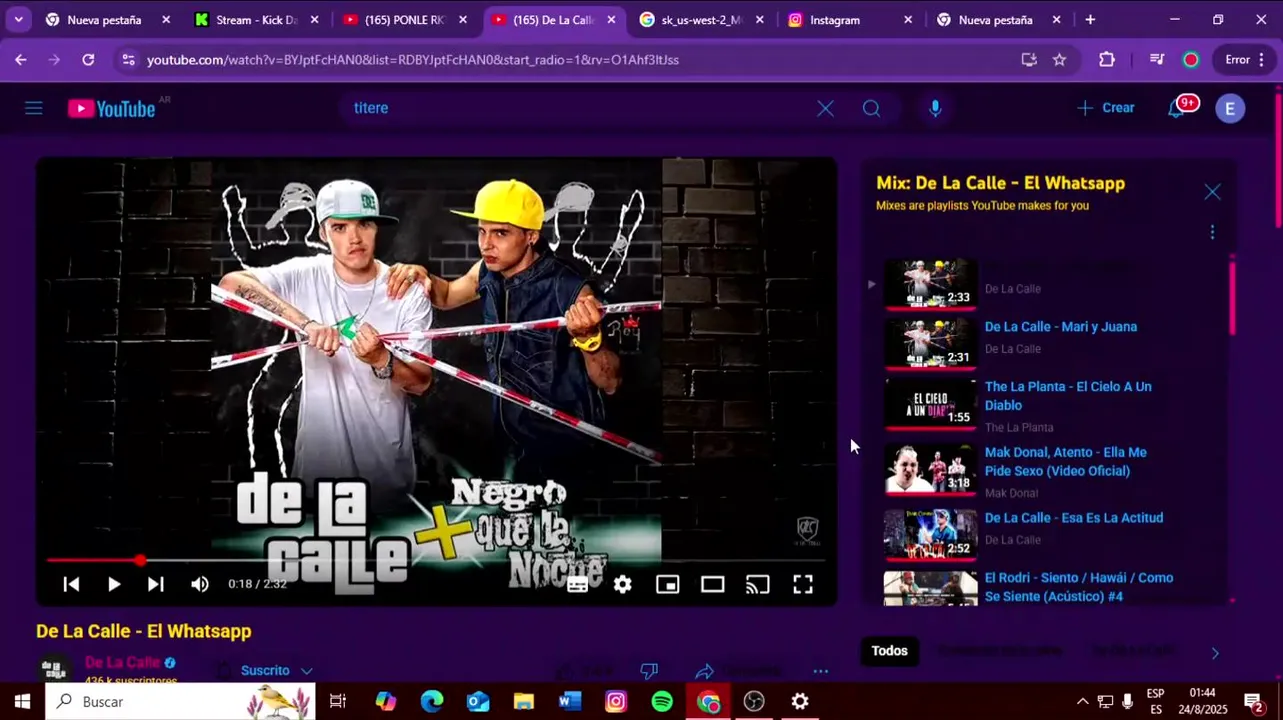Screen dimensions: 1283x720
Task: Play De La Calle - Mari y Juana
Action: coord(1060,327)
